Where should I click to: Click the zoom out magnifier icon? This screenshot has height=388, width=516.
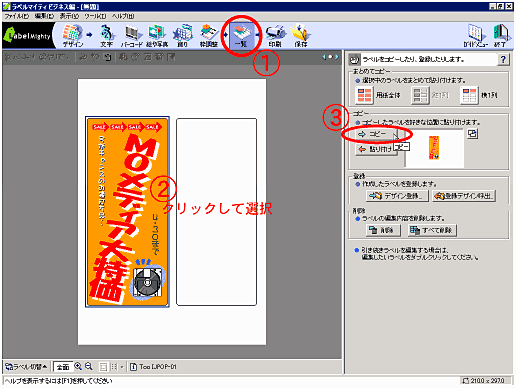click(89, 366)
